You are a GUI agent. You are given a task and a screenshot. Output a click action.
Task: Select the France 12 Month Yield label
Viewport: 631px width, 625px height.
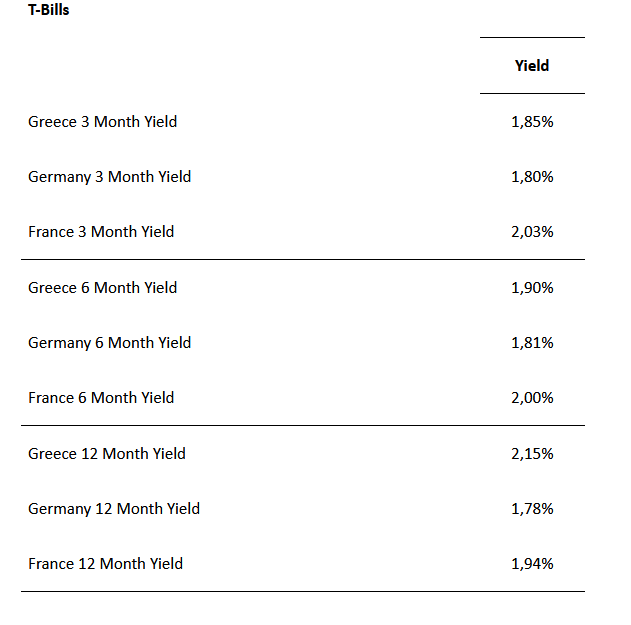tap(105, 564)
